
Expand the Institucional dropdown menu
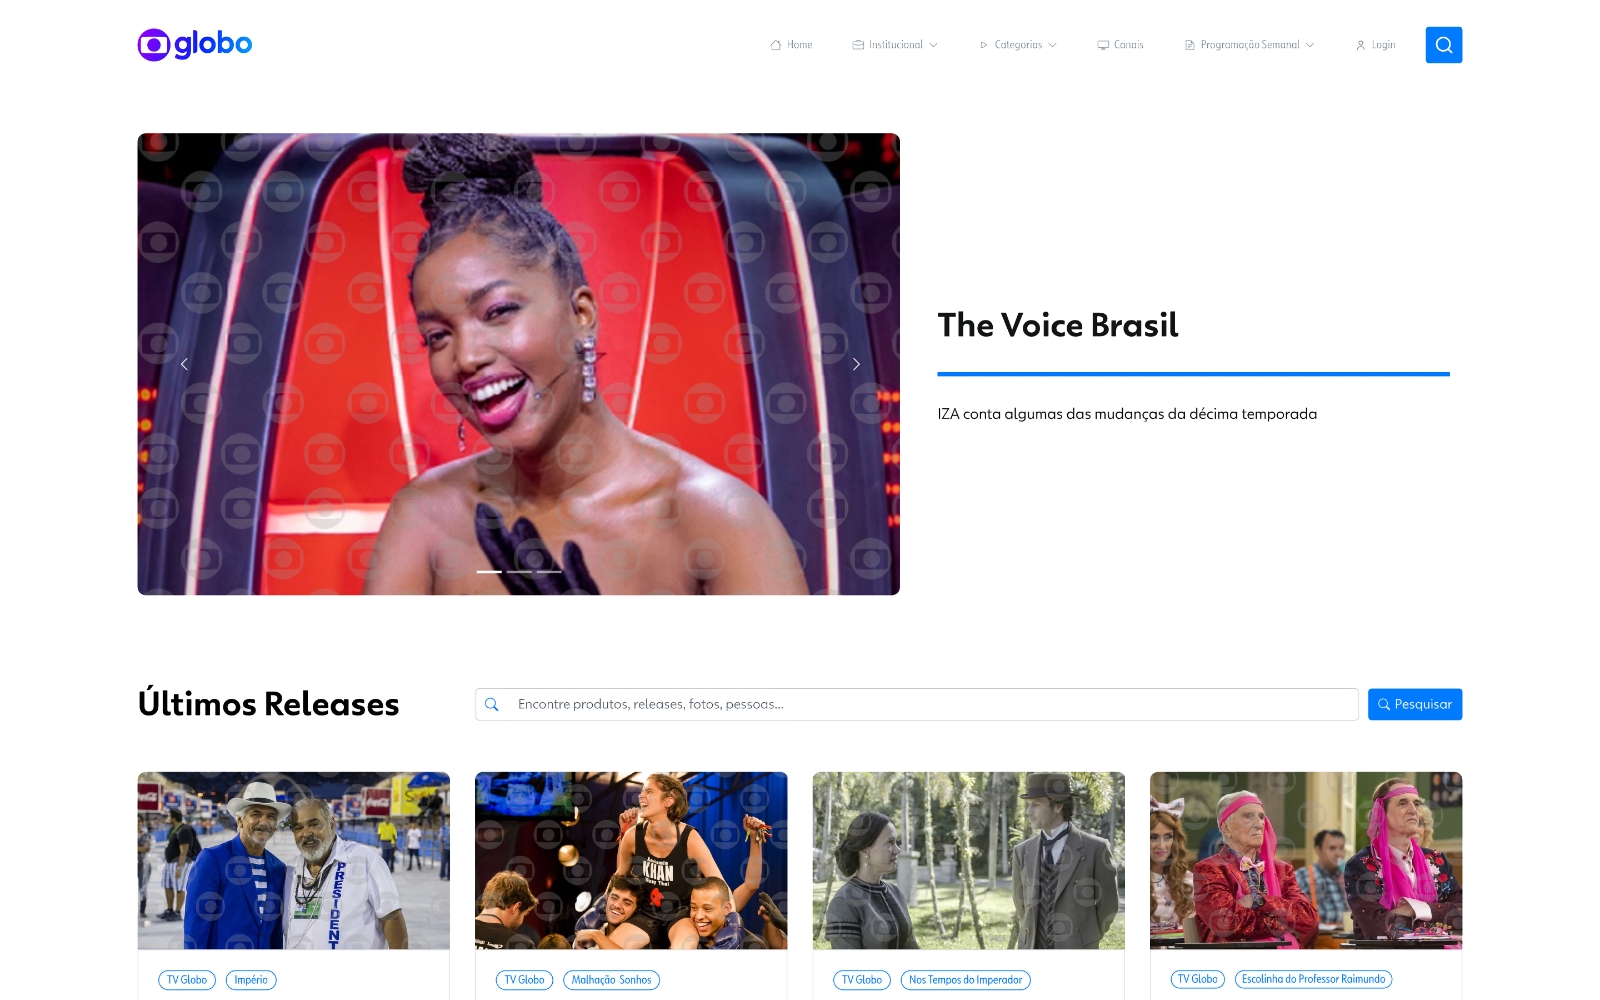[895, 45]
